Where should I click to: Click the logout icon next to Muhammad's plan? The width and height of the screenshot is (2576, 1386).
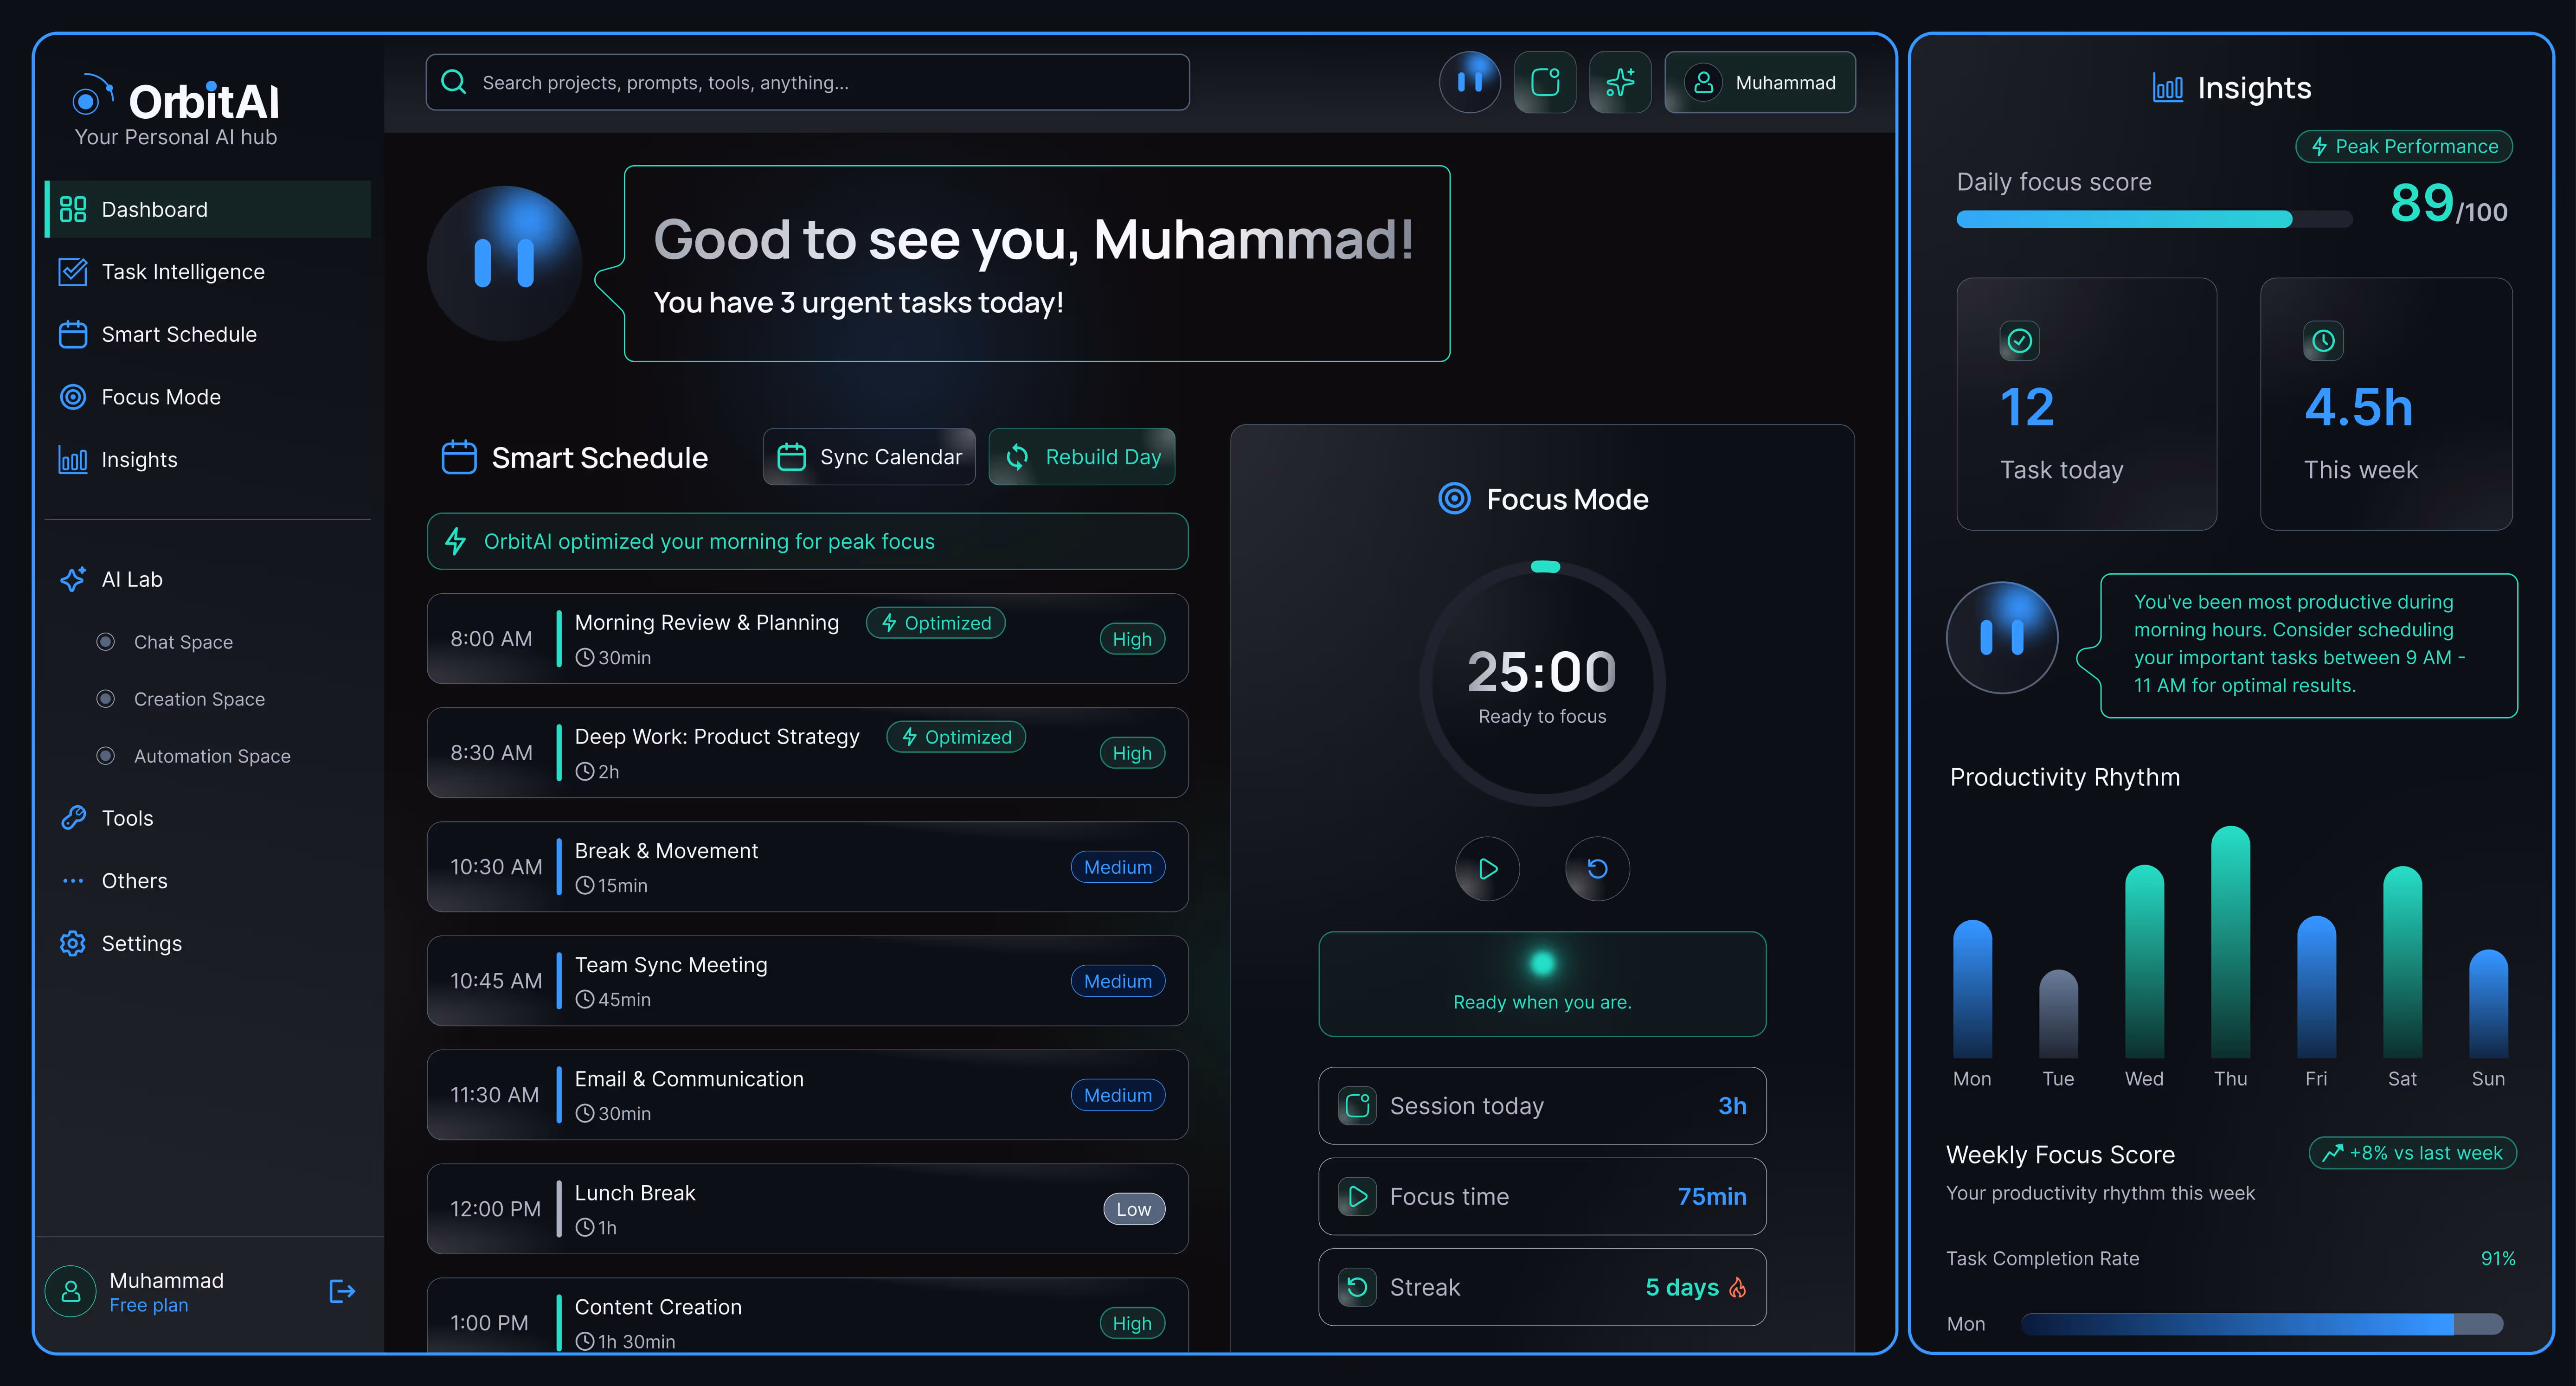[x=341, y=1291]
